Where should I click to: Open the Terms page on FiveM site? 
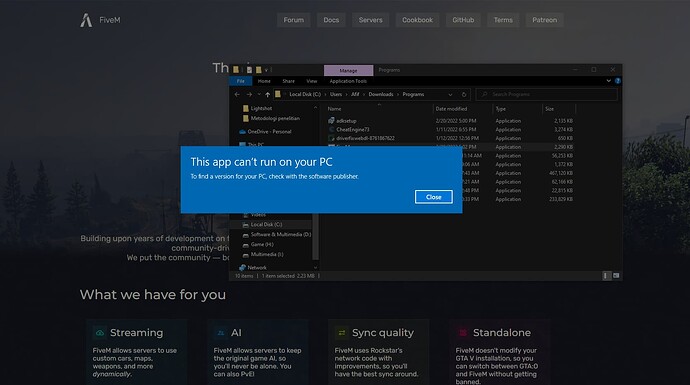point(503,20)
